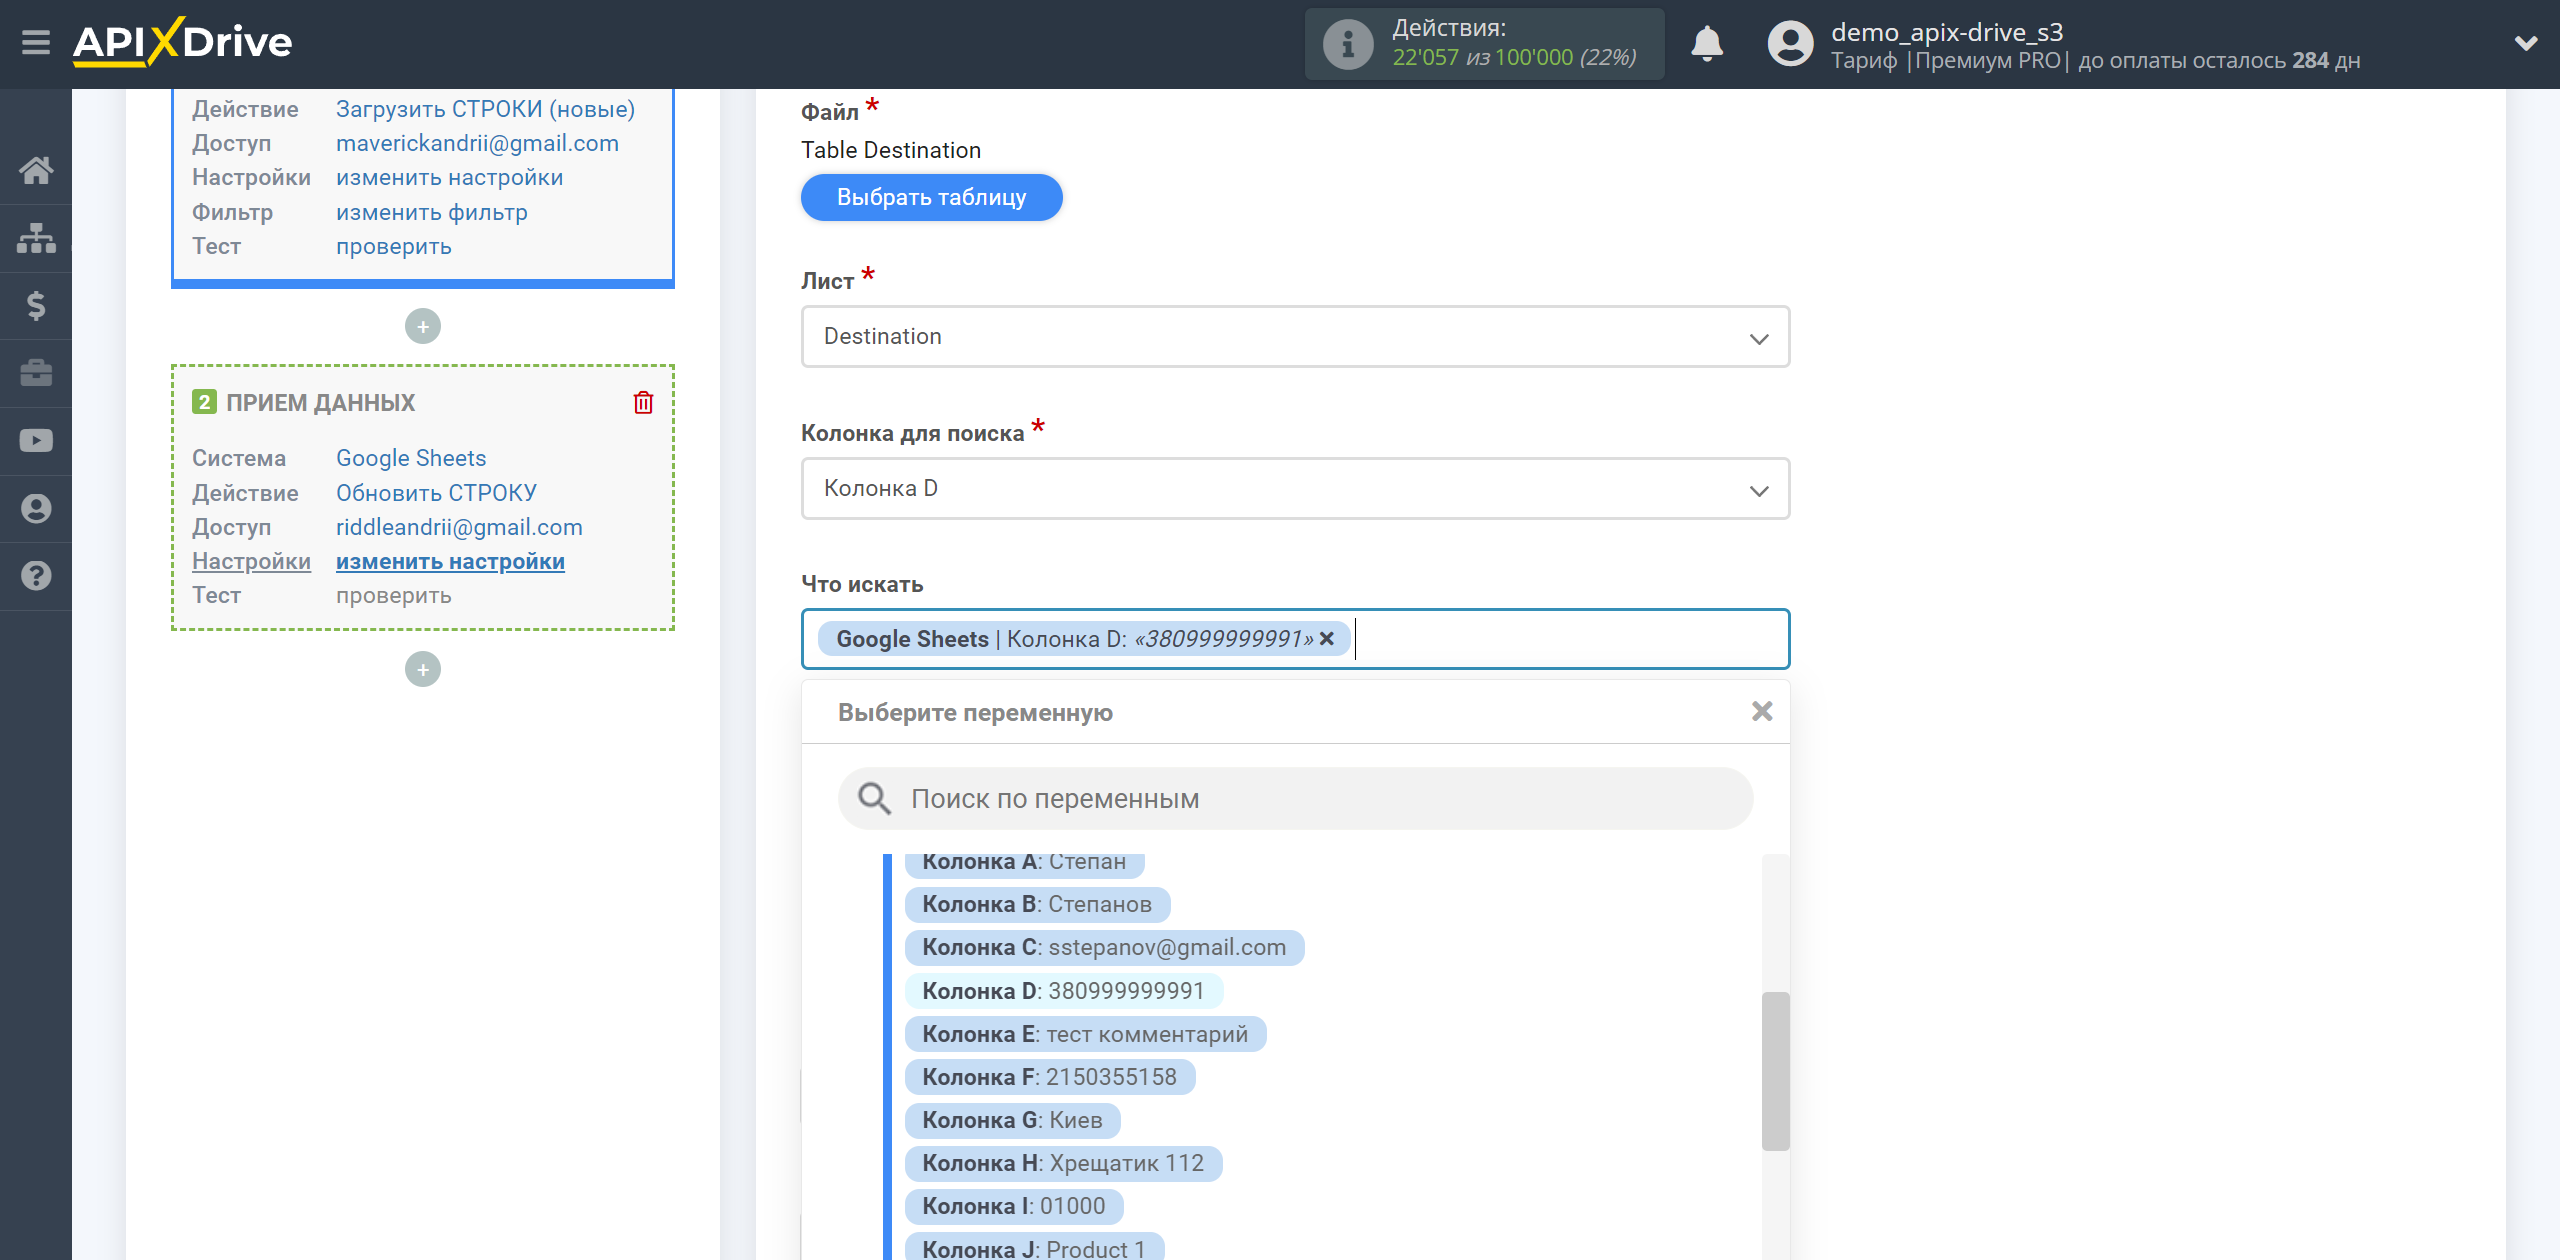
Task: Select variable Колонка J: Product 1
Action: click(1034, 1247)
